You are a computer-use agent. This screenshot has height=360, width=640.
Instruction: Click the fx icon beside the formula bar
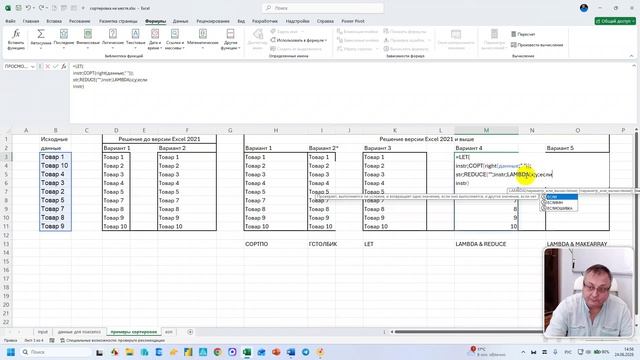[64, 66]
